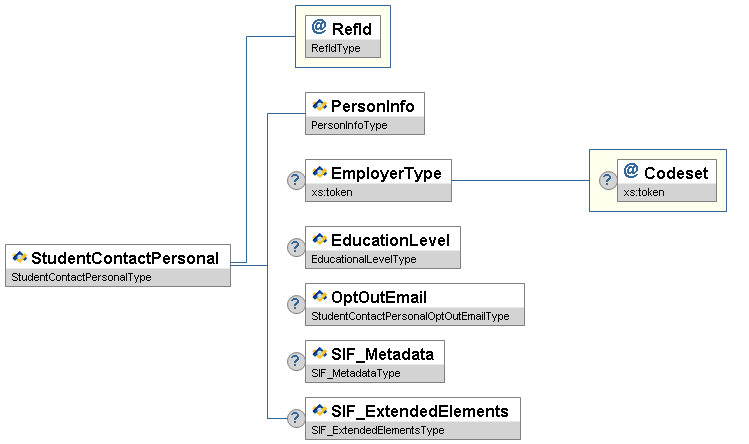The width and height of the screenshot is (749, 444).
Task: Open the PersonInfoType type label
Action: (350, 126)
